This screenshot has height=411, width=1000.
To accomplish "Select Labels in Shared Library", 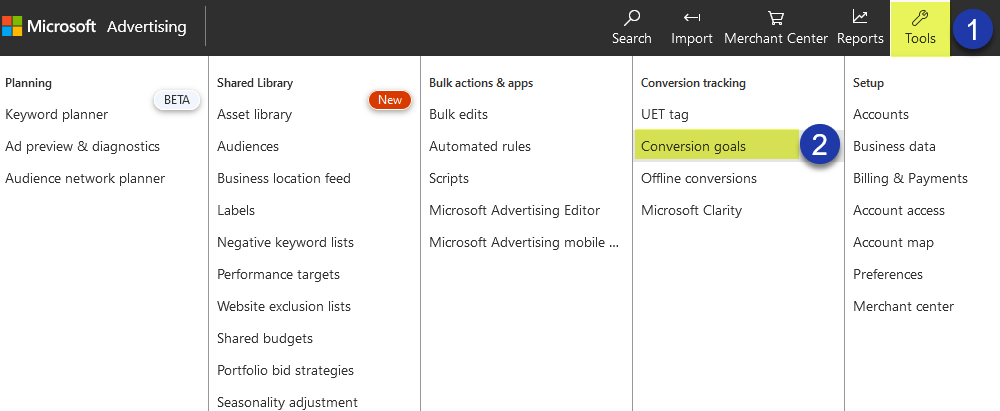I will 236,210.
